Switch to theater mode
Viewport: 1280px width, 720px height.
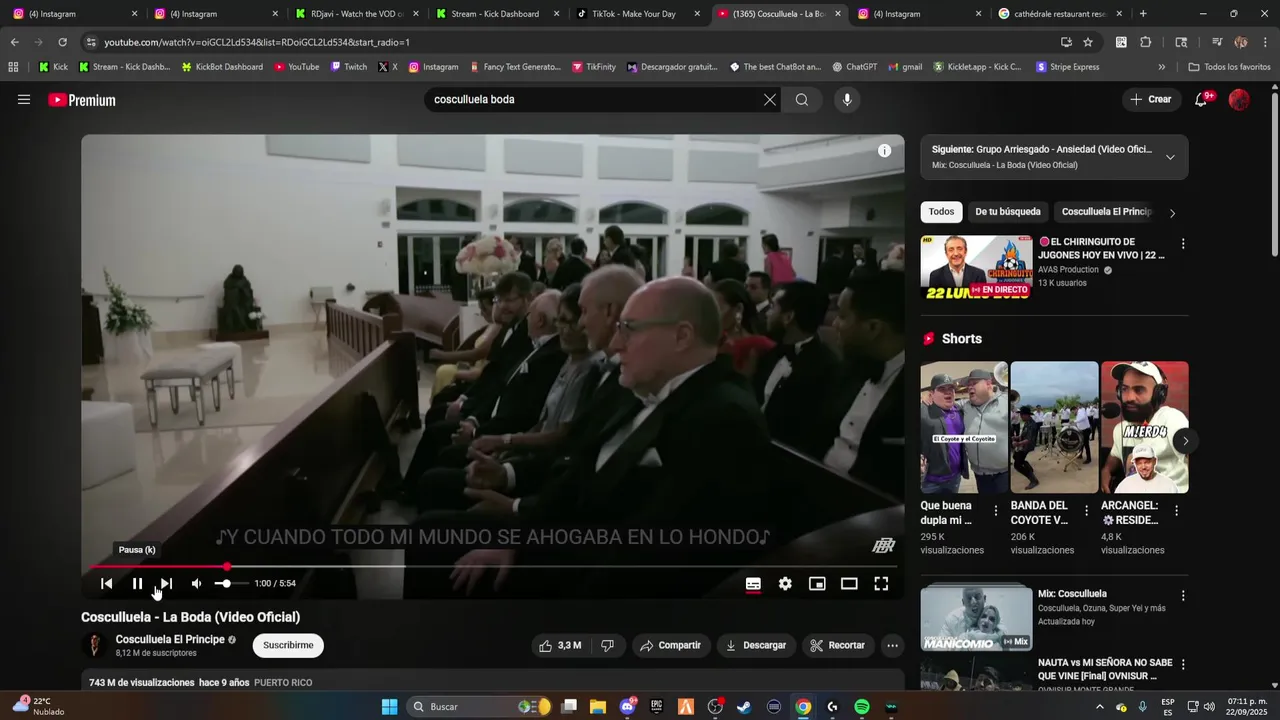click(x=849, y=584)
